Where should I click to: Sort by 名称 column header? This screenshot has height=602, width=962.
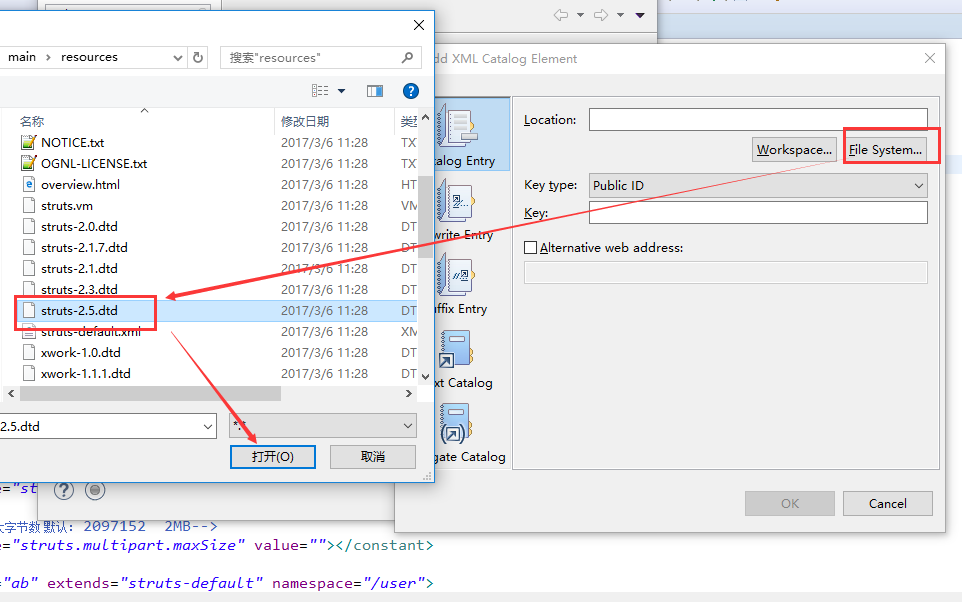[32, 122]
